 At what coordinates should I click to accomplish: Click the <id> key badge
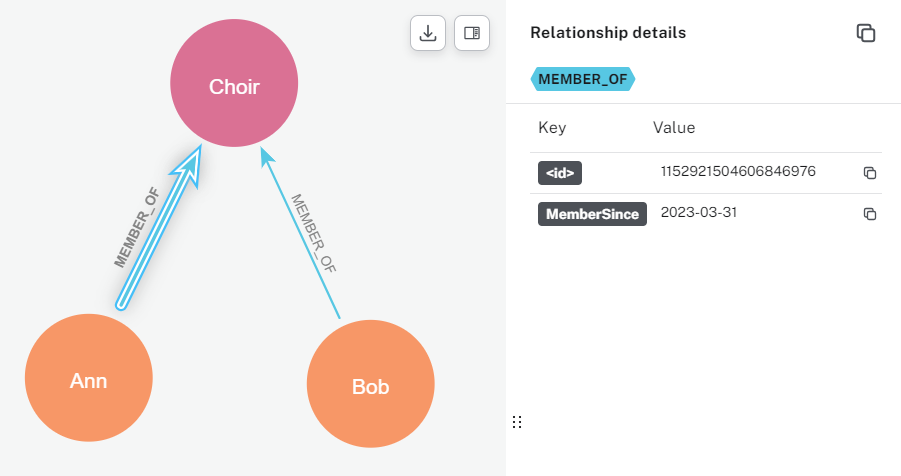(x=560, y=173)
